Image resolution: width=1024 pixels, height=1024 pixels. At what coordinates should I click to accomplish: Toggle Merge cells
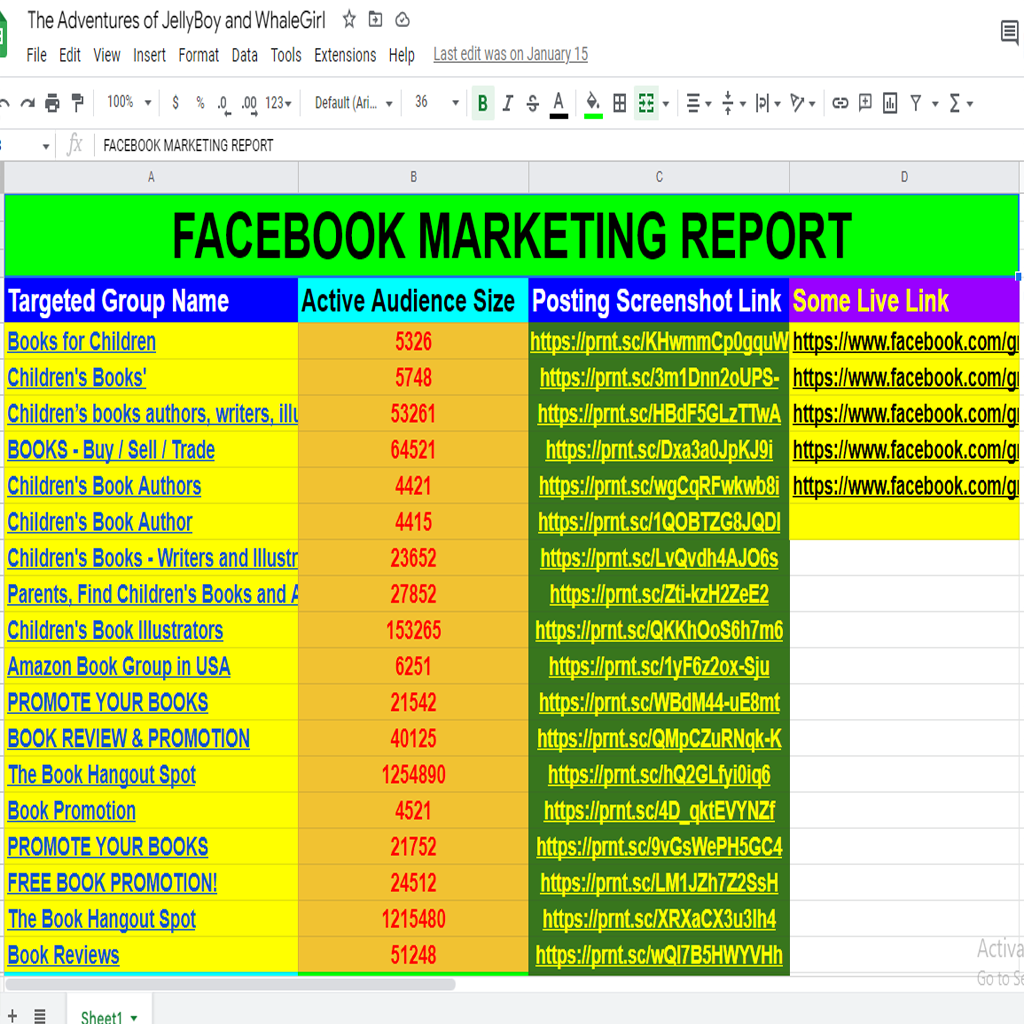646,103
